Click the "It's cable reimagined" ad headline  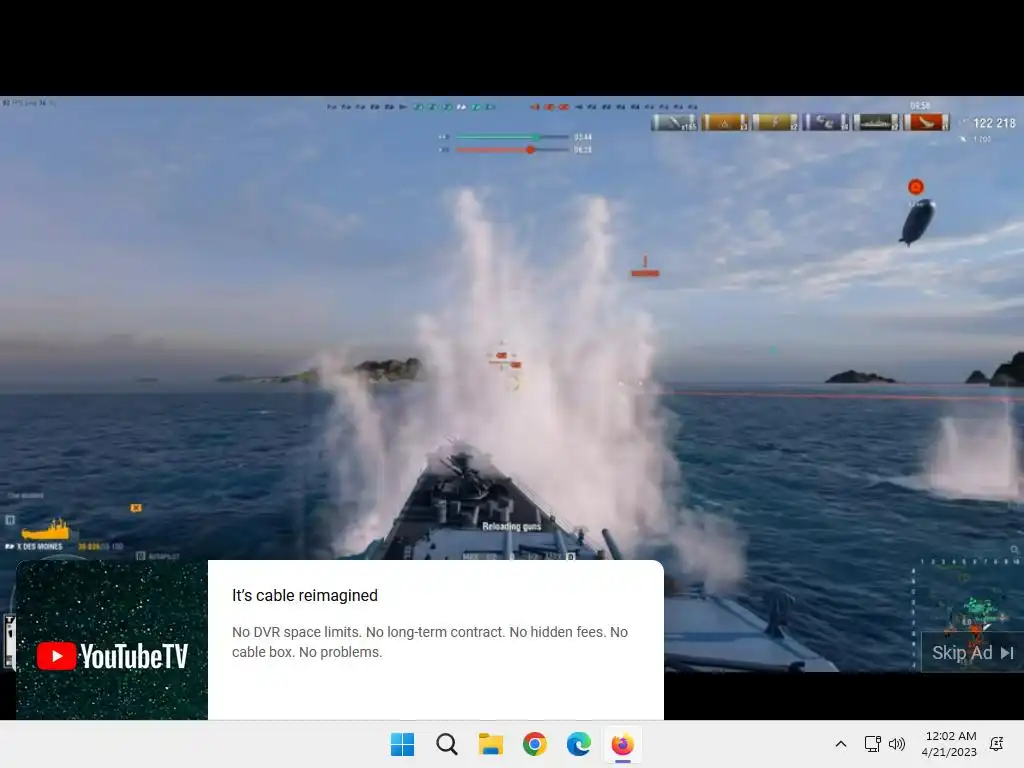(305, 596)
